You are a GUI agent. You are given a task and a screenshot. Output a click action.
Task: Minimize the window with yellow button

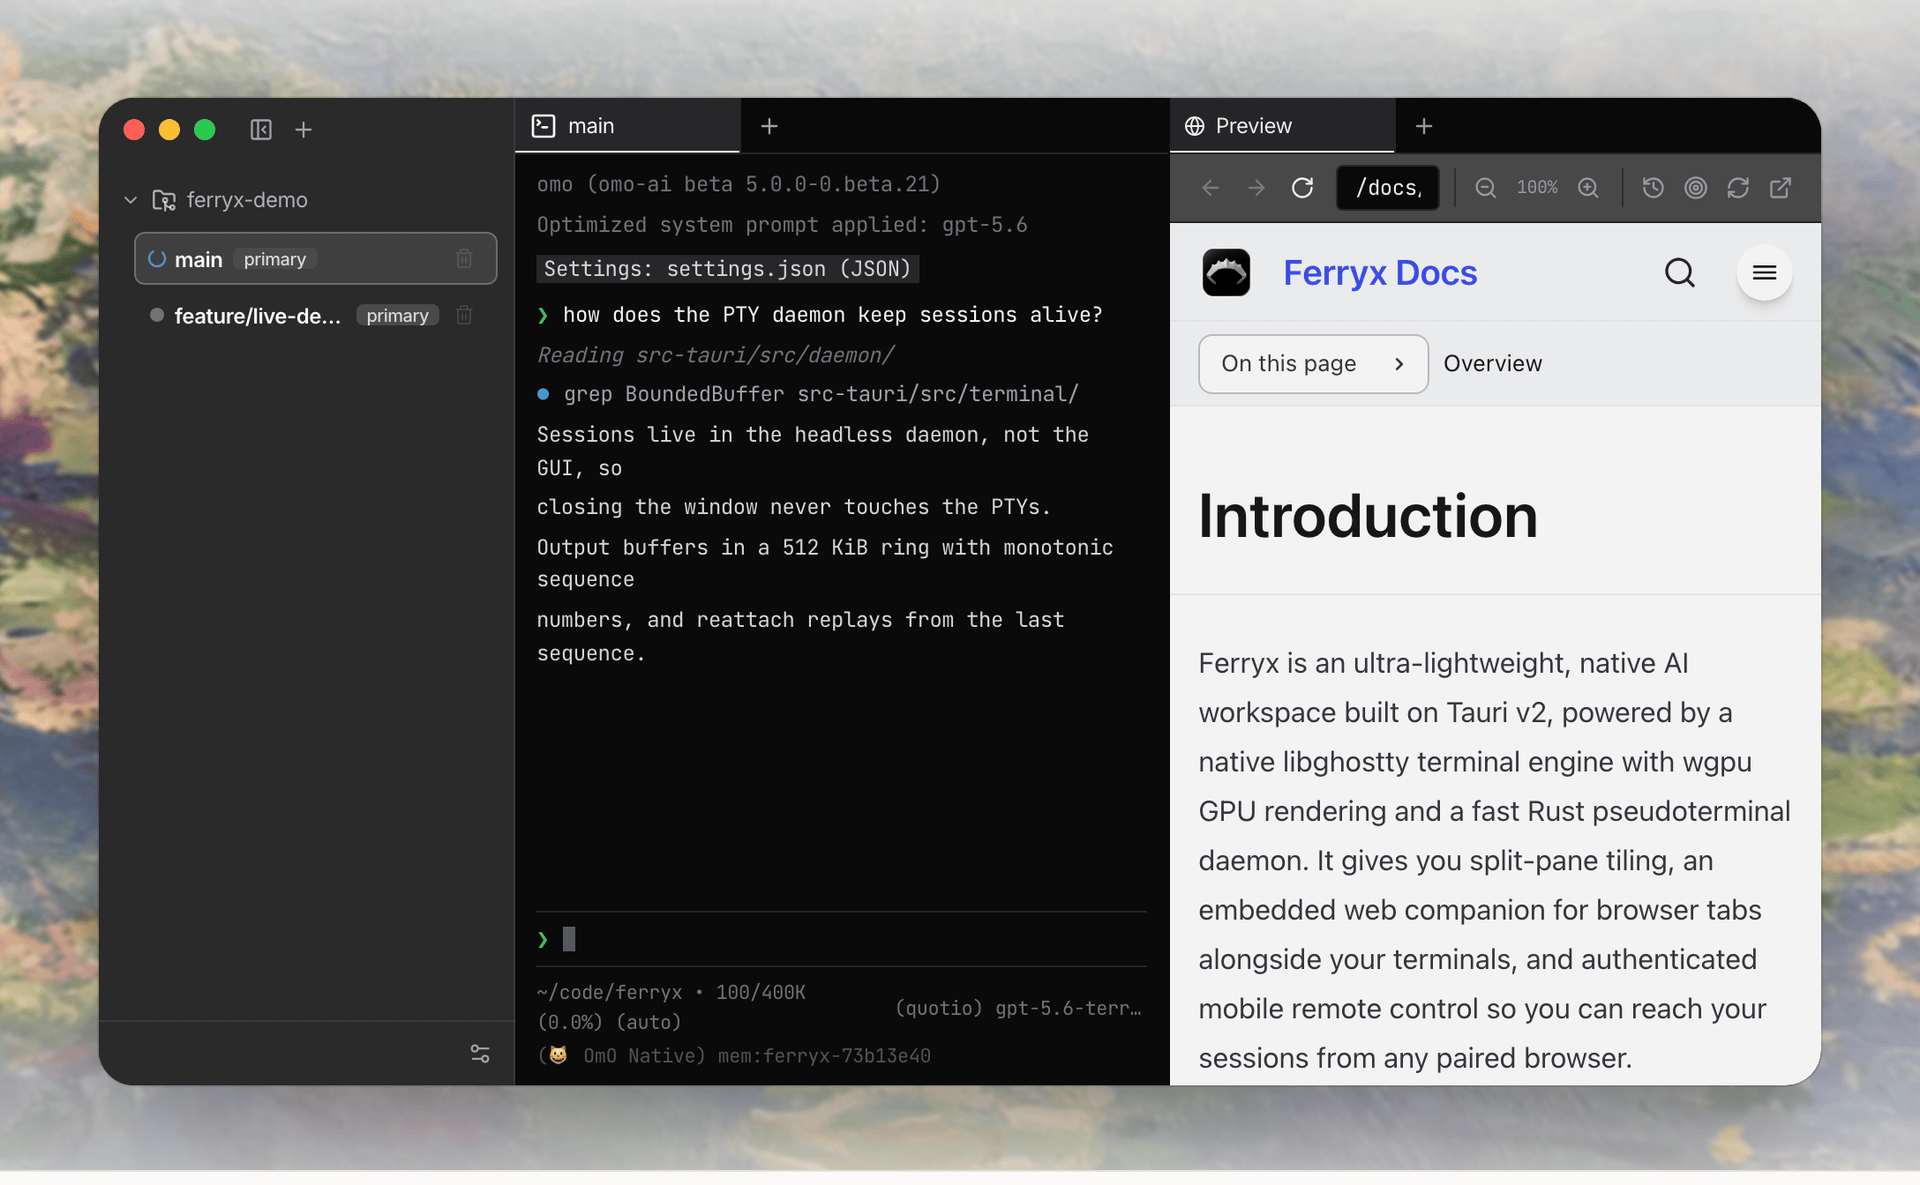click(169, 130)
